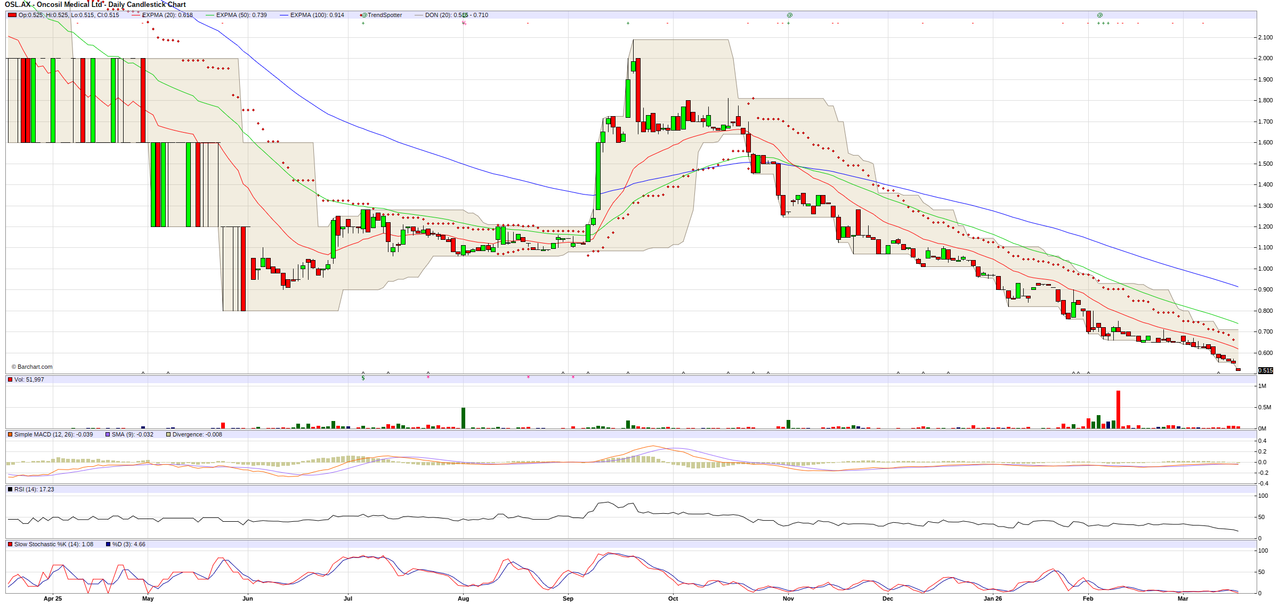
Task: Click the Mar date axis label
Action: 1183,599
